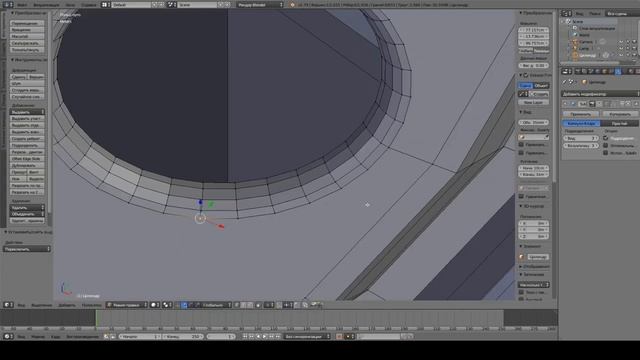Screen dimensions: 640x360
Task: Open properties editor type icon
Action: click(566, 71)
